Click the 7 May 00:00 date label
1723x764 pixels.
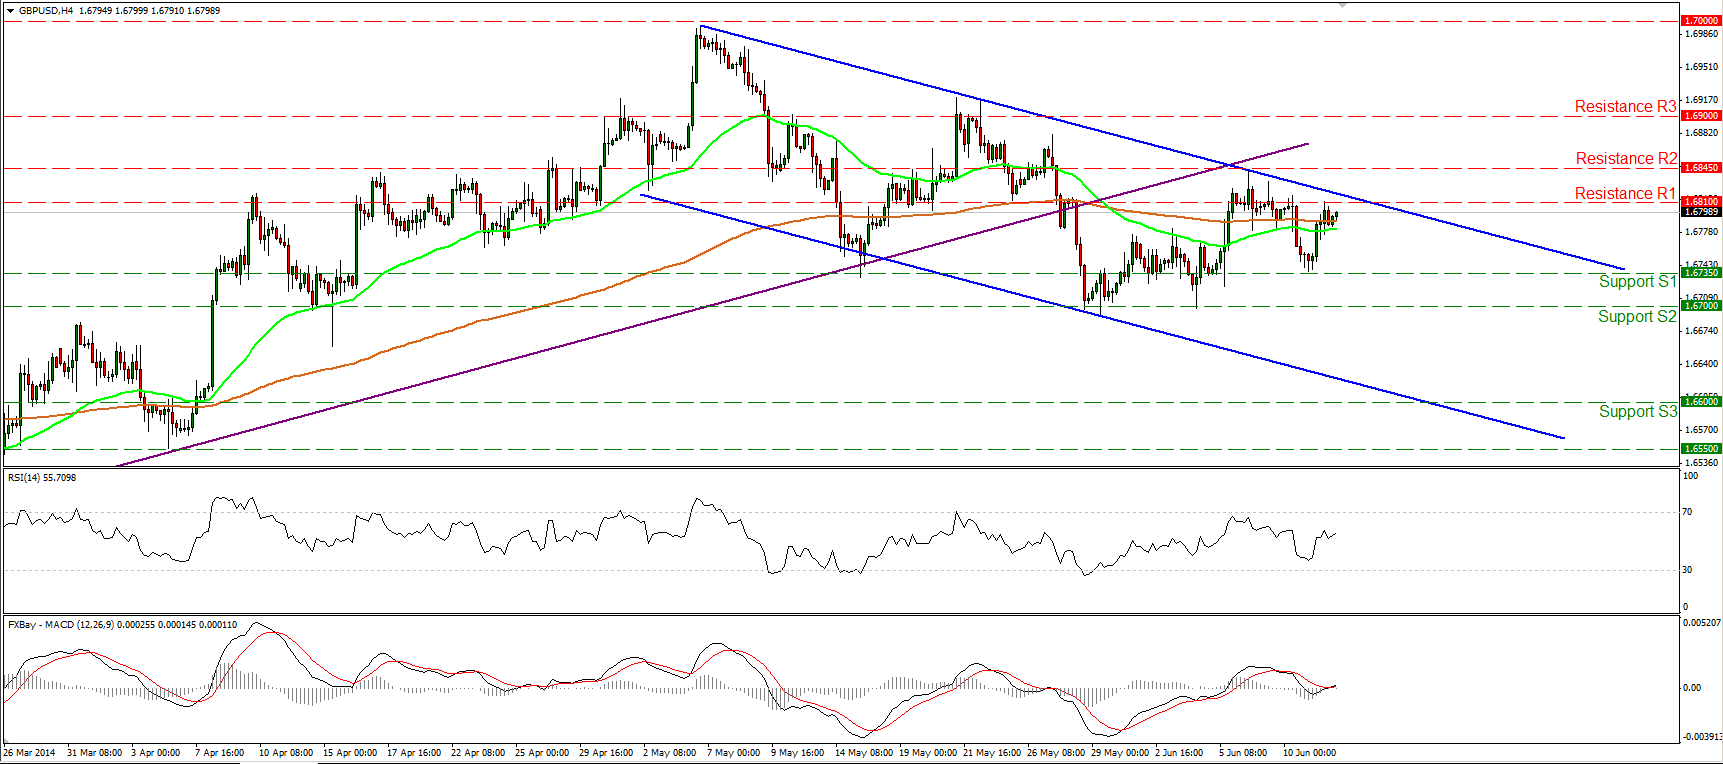point(733,753)
